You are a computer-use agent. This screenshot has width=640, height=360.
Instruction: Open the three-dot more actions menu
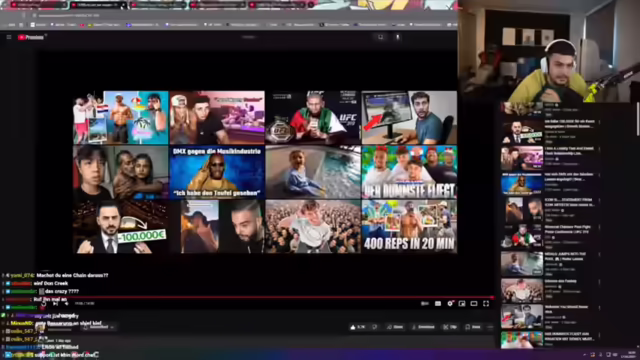coord(490,327)
